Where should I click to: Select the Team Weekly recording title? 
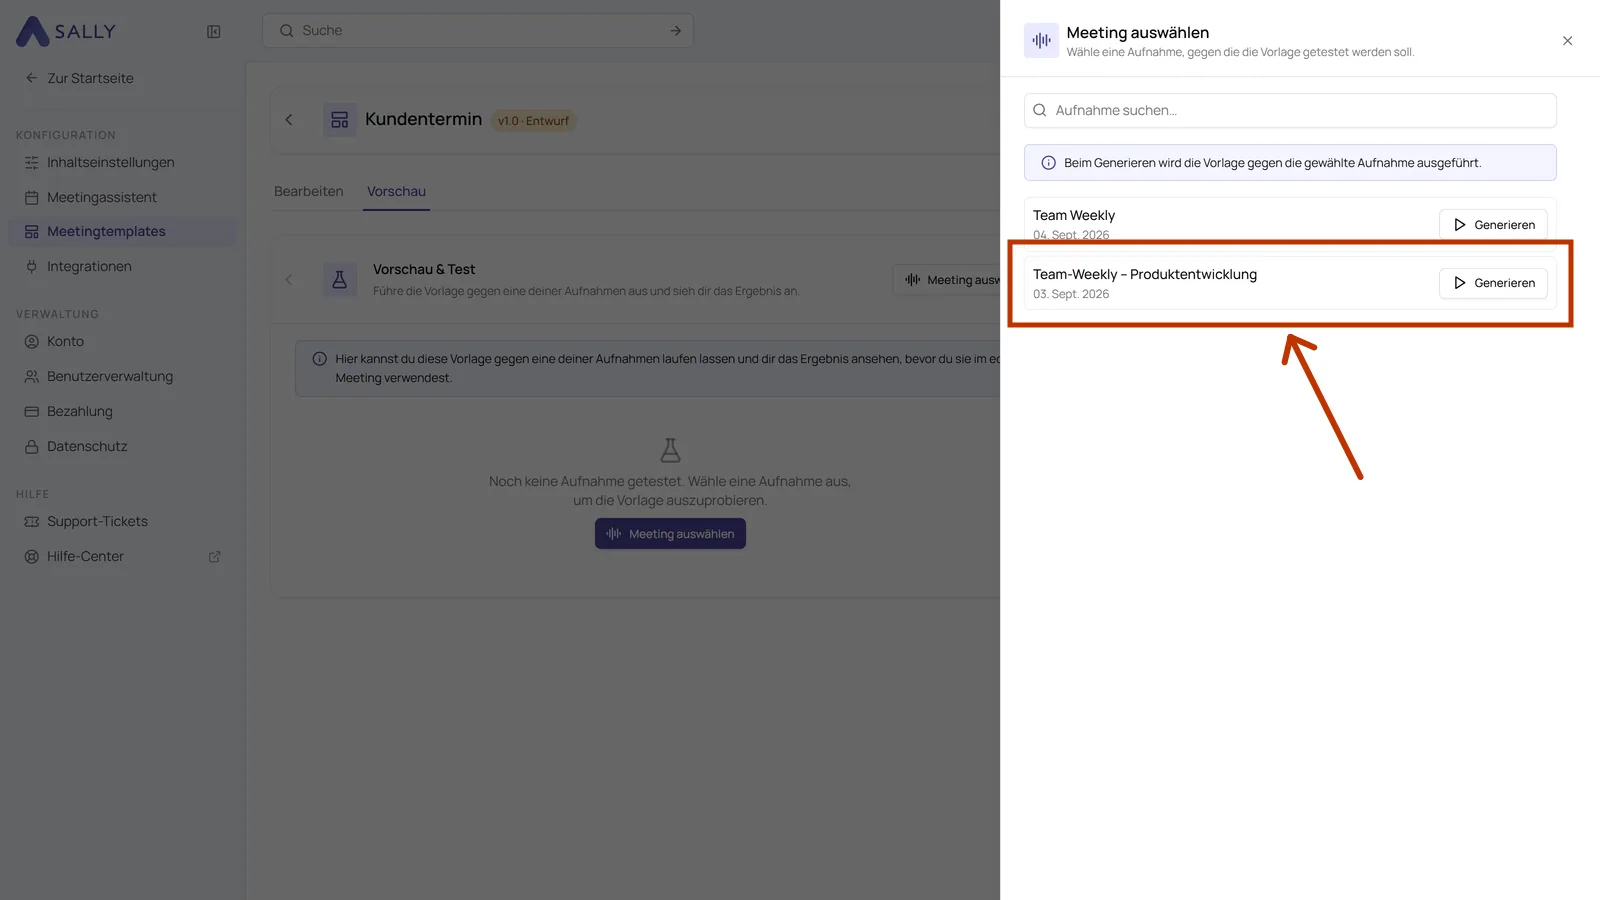point(1074,216)
